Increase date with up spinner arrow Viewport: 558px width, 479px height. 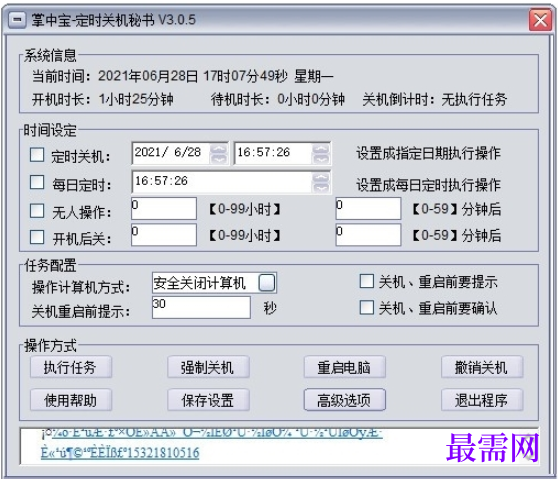(218, 148)
